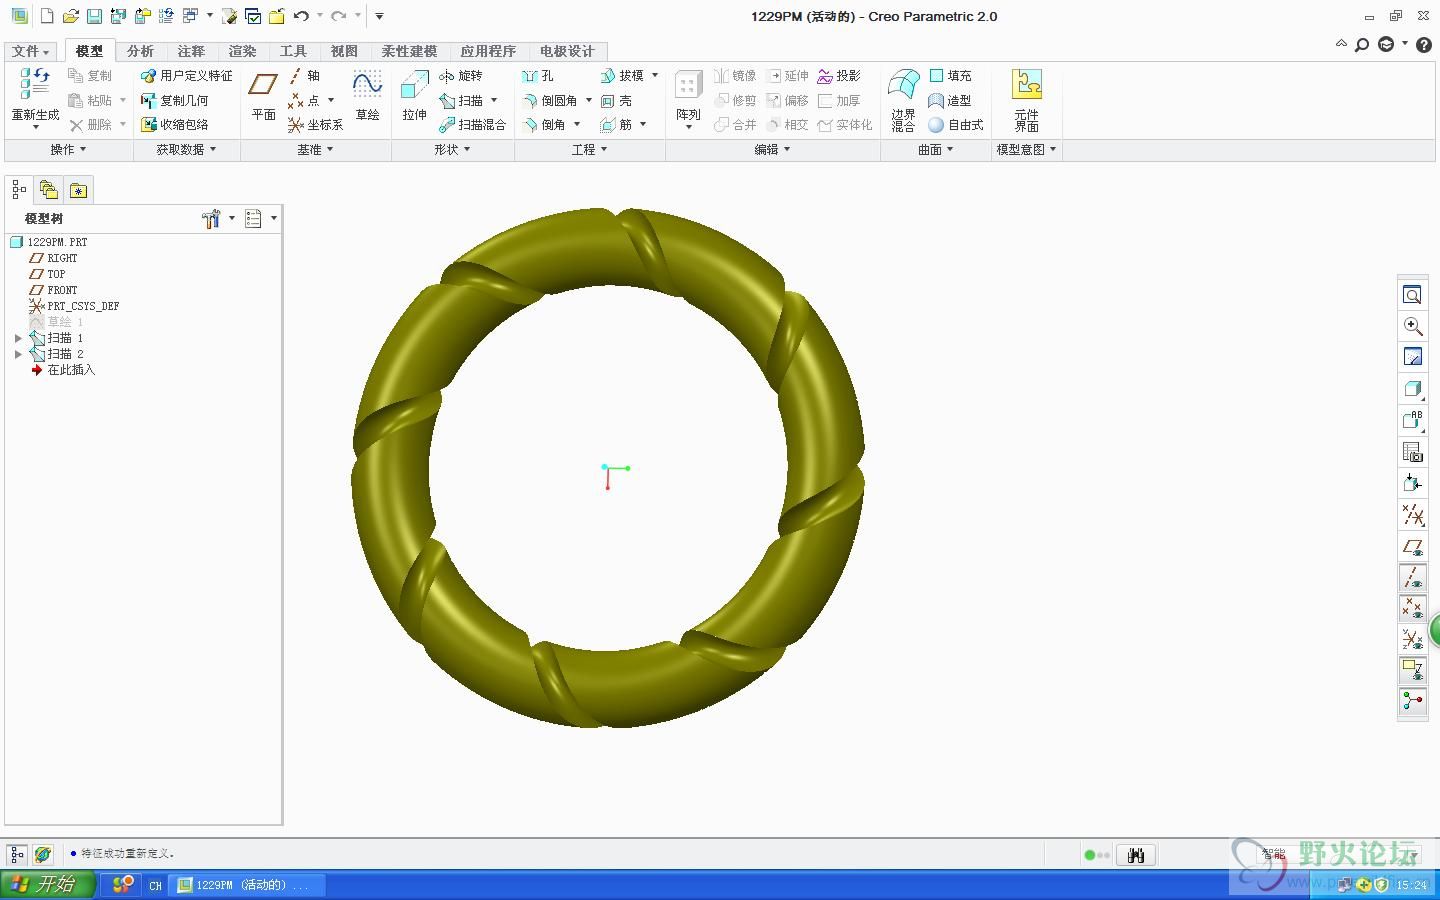Select the Swept Blend (扫描混合) tool
Viewport: 1440px width, 900px height.
472,125
